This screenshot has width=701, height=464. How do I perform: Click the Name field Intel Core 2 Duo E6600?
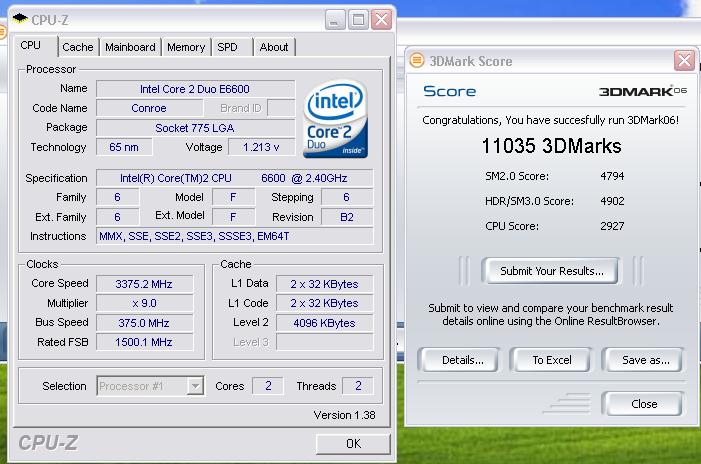click(195, 89)
